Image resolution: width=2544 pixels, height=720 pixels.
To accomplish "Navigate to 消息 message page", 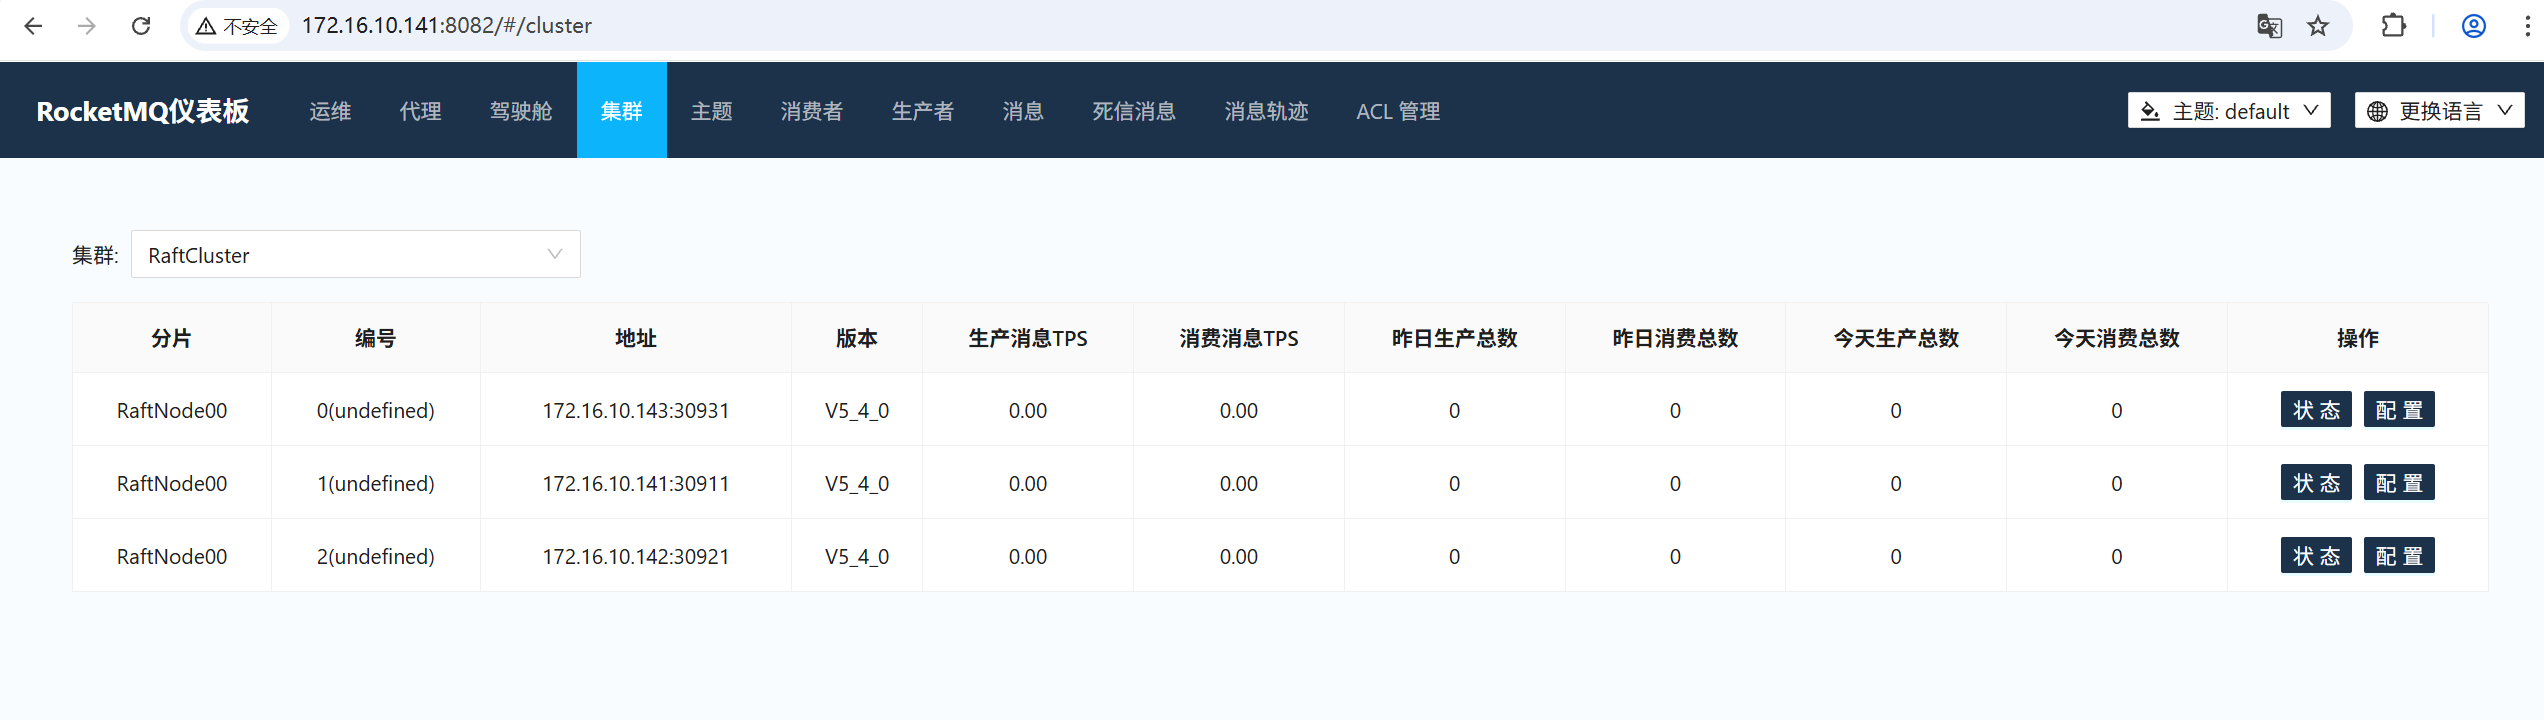I will point(1023,111).
